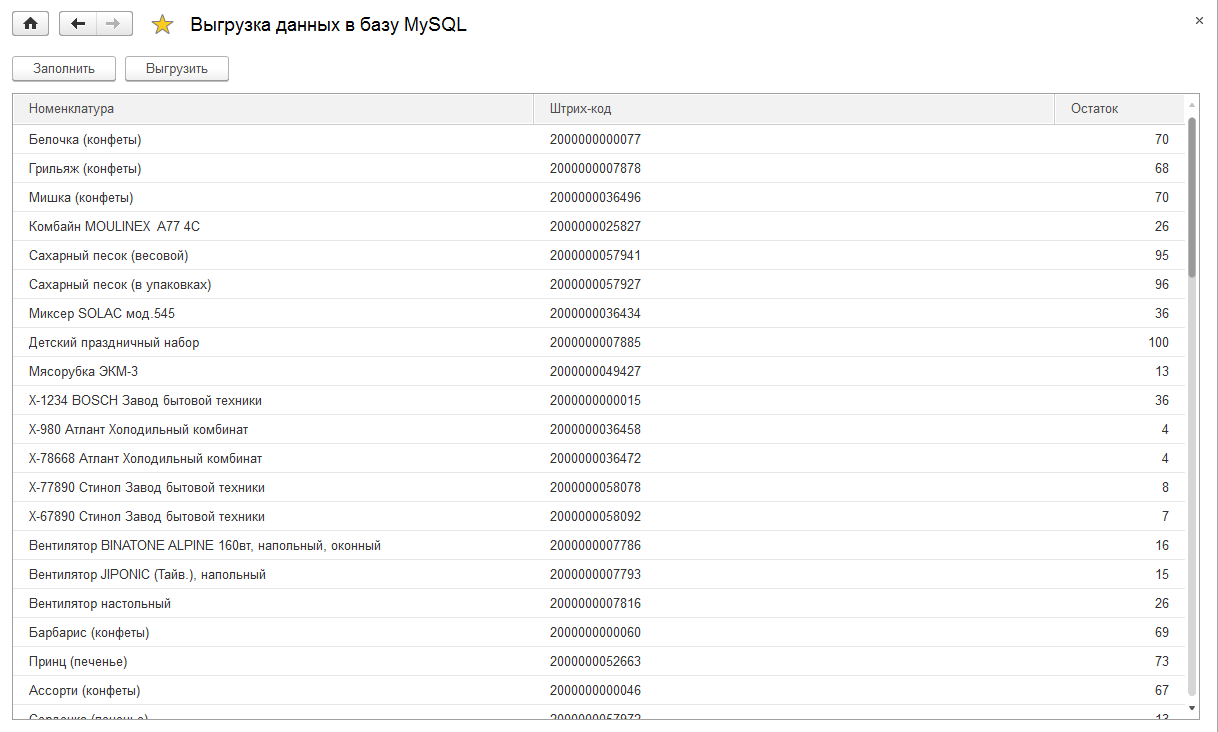This screenshot has width=1218, height=732.
Task: Select barcode 2000000057941 cell
Action: (595, 256)
